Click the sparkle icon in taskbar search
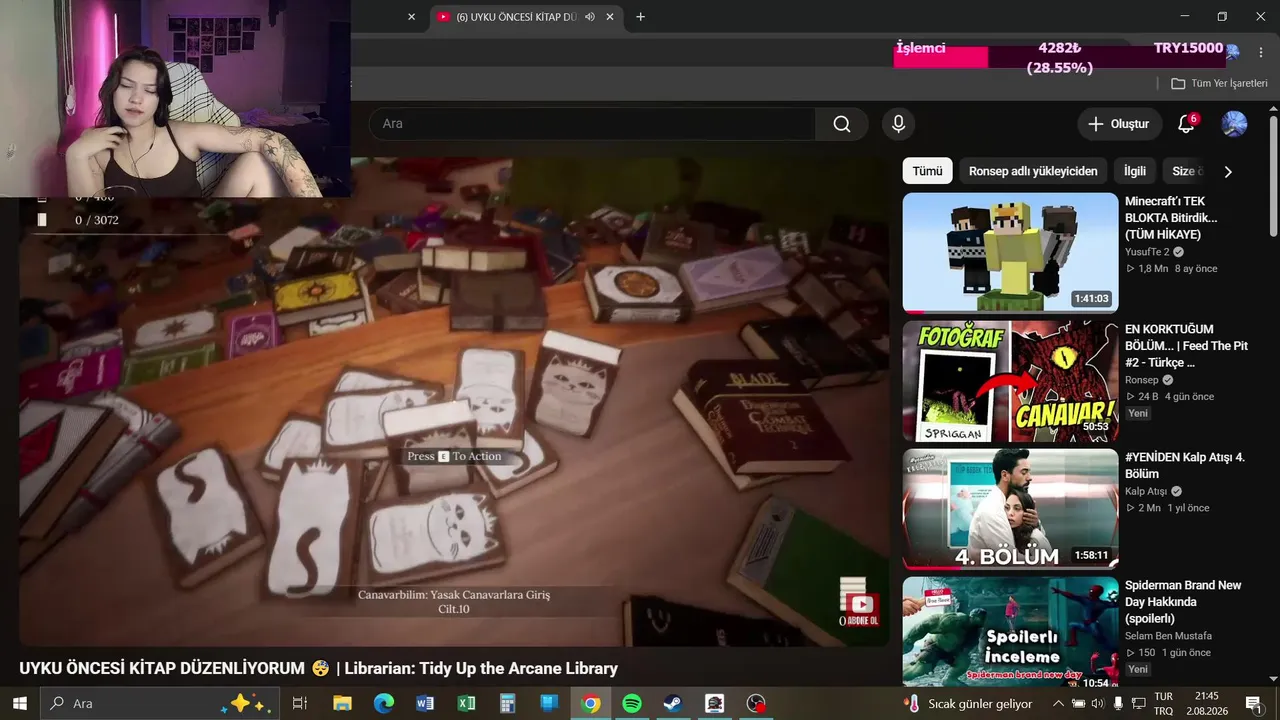 coord(247,703)
